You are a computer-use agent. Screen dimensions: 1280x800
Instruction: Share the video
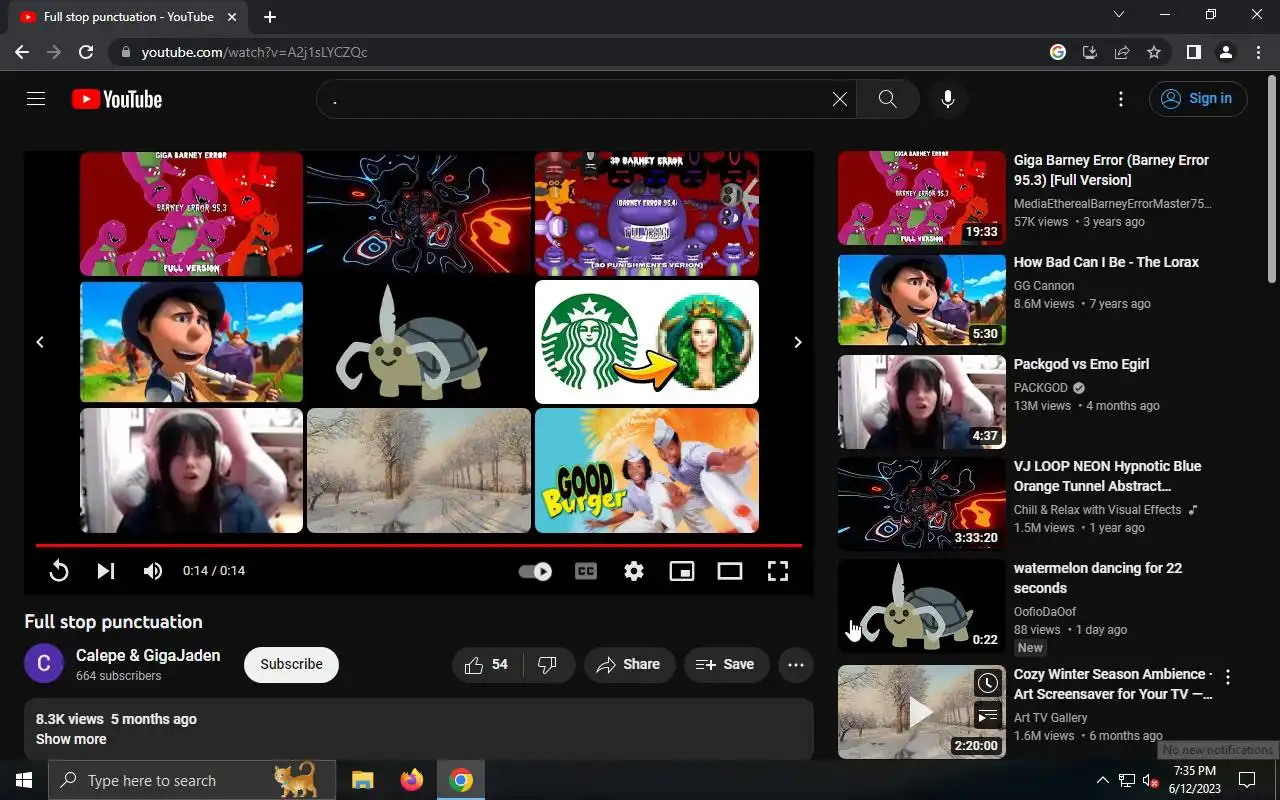pyautogui.click(x=629, y=665)
